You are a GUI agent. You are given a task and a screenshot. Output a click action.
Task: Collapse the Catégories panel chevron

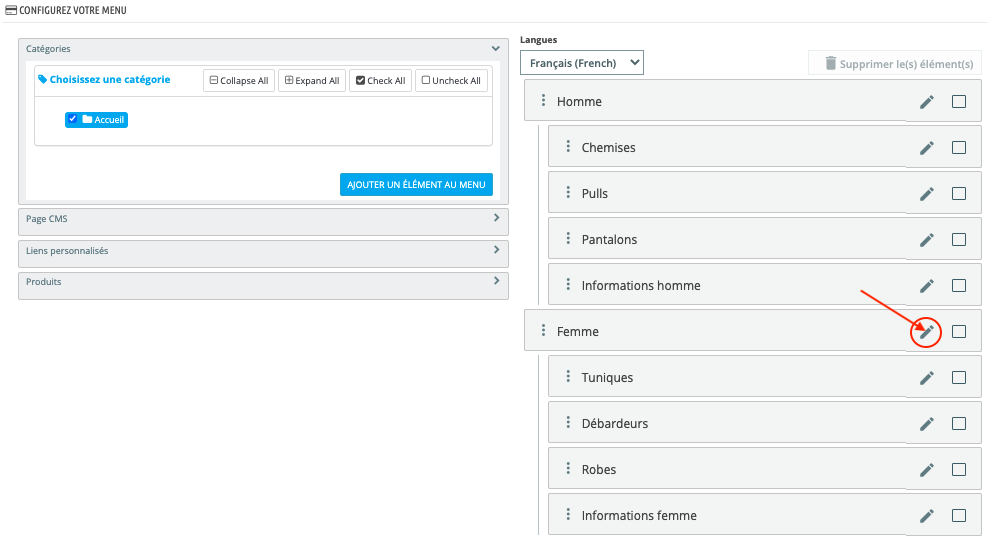(495, 48)
